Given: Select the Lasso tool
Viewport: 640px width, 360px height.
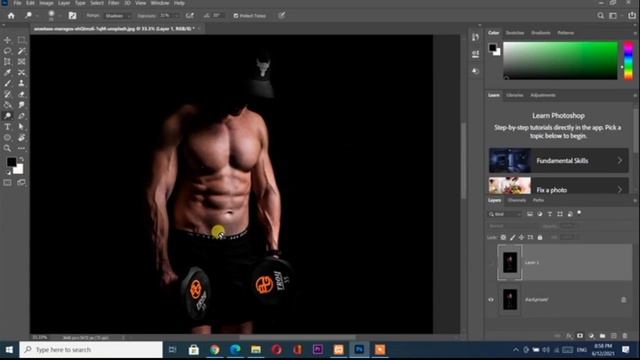Looking at the screenshot, I should 7,51.
